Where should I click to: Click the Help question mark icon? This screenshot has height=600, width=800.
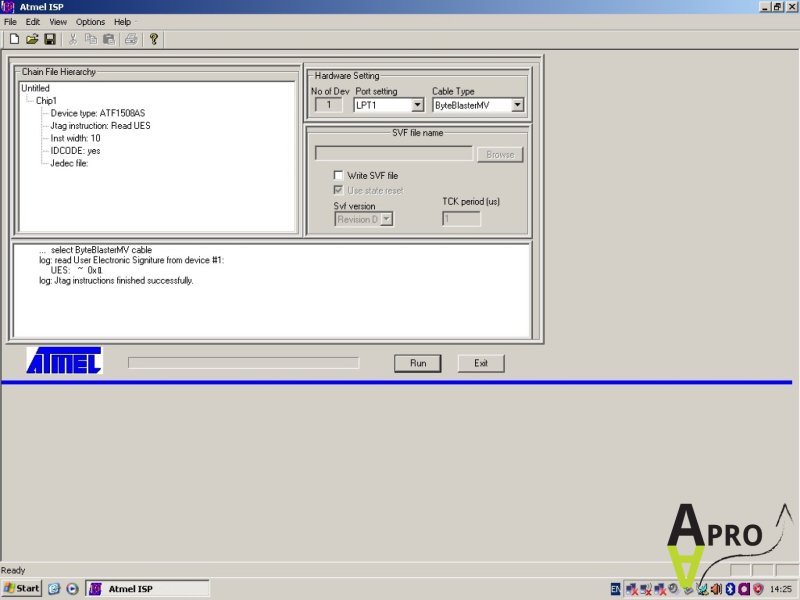pos(154,39)
